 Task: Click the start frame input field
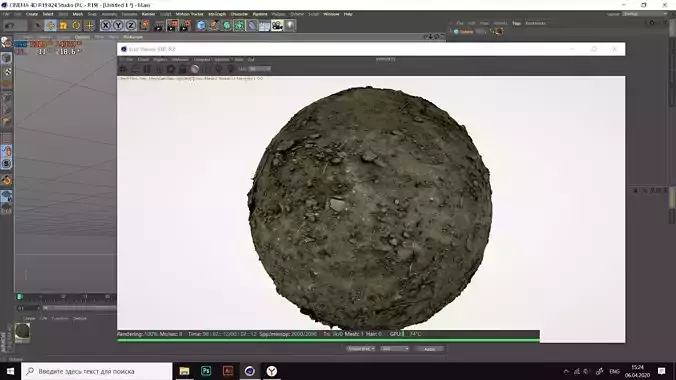coord(28,308)
